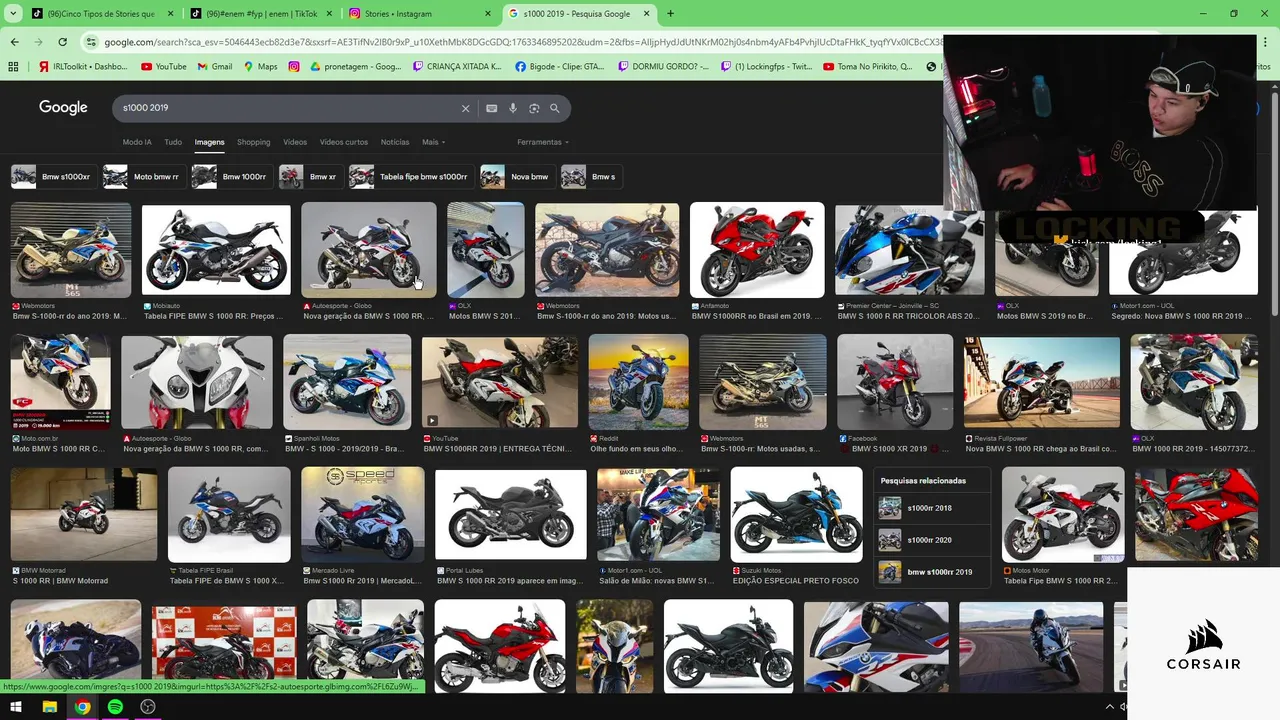Image resolution: width=1280 pixels, height=720 pixels.
Task: Filter by Moto bmw rr chip
Action: [x=143, y=177]
